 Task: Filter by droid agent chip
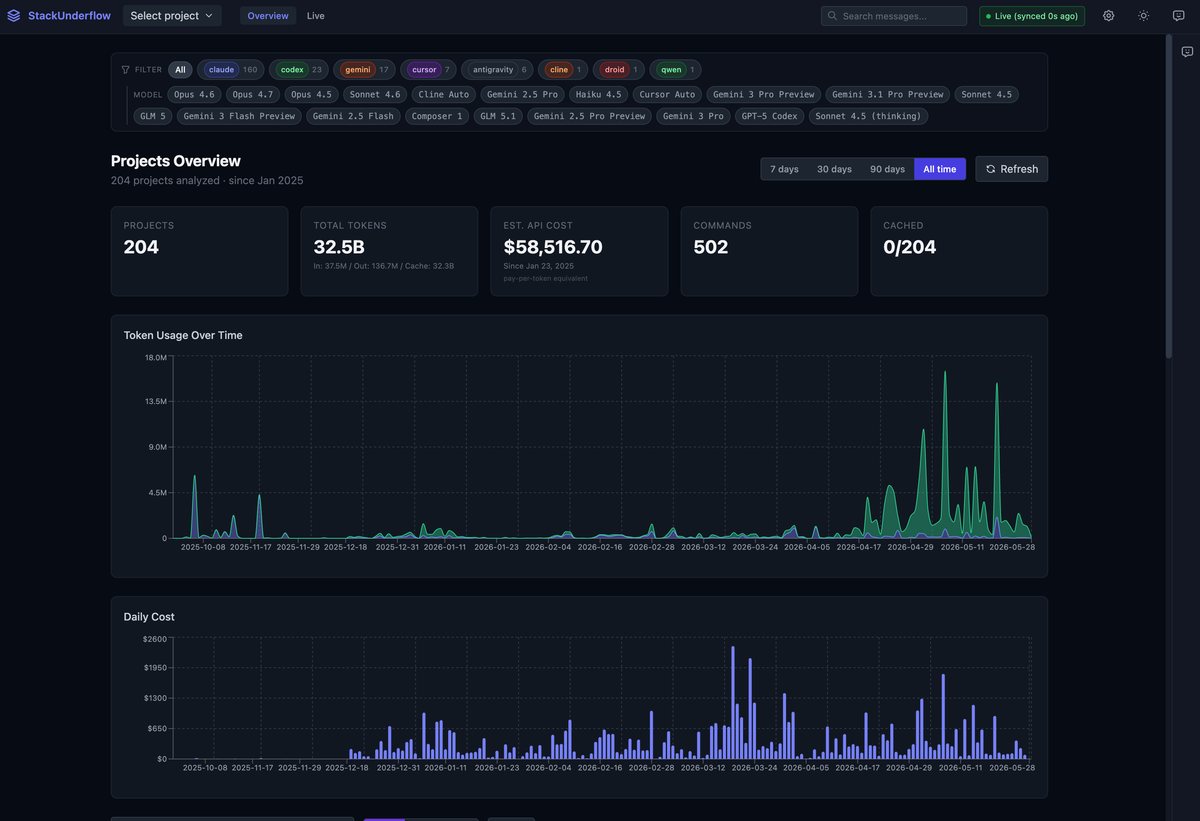[x=618, y=70]
